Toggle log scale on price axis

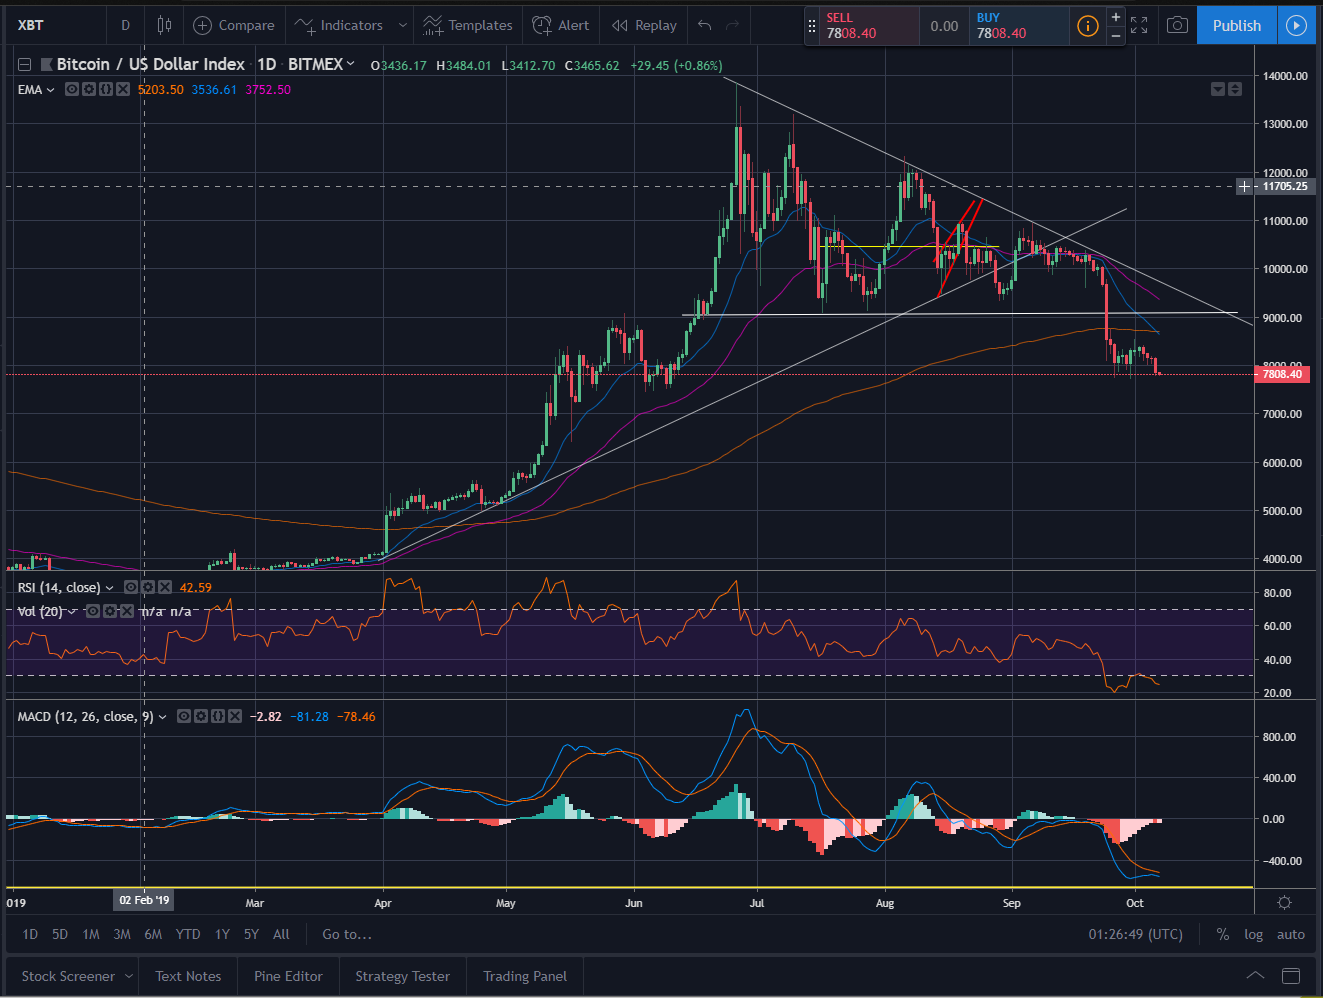click(x=1253, y=934)
